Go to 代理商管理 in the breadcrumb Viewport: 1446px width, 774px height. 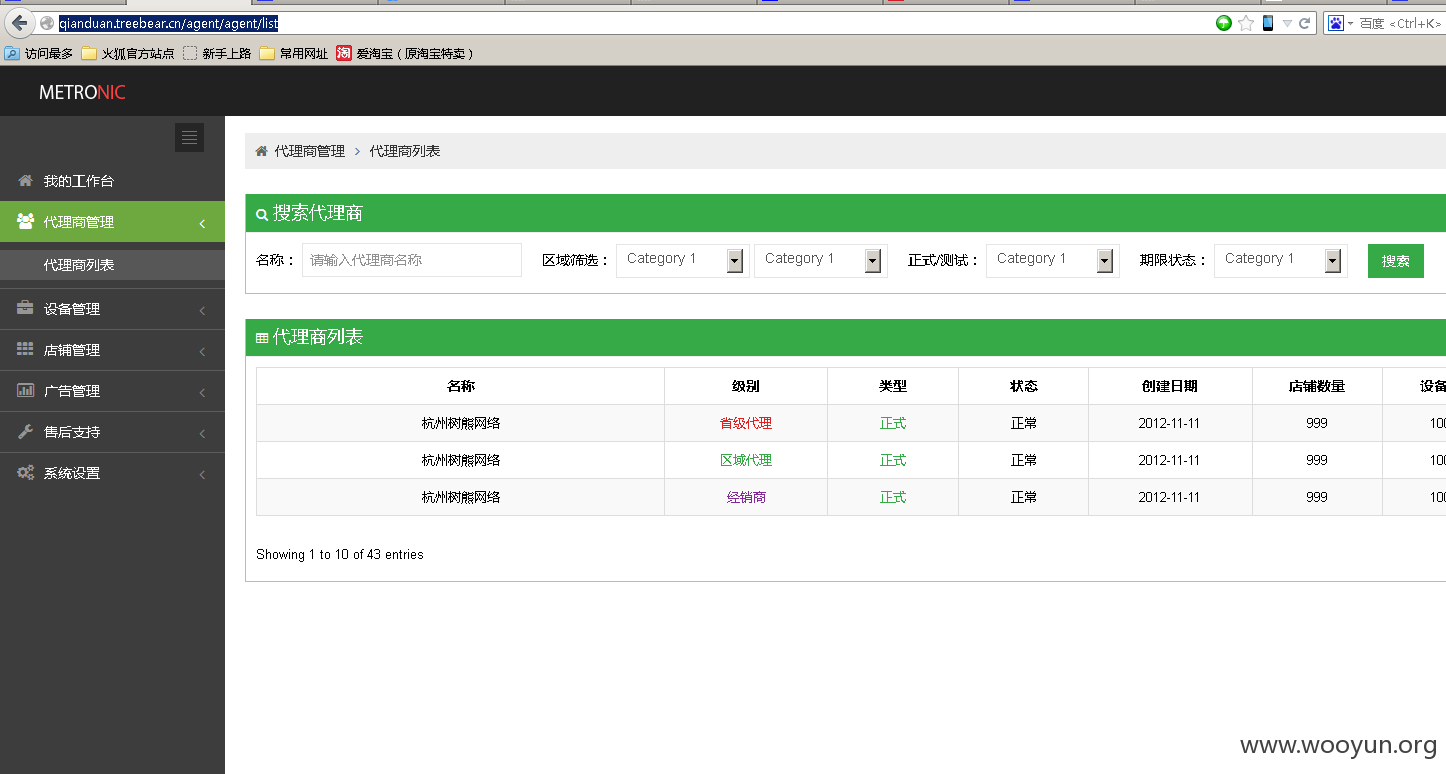click(310, 151)
